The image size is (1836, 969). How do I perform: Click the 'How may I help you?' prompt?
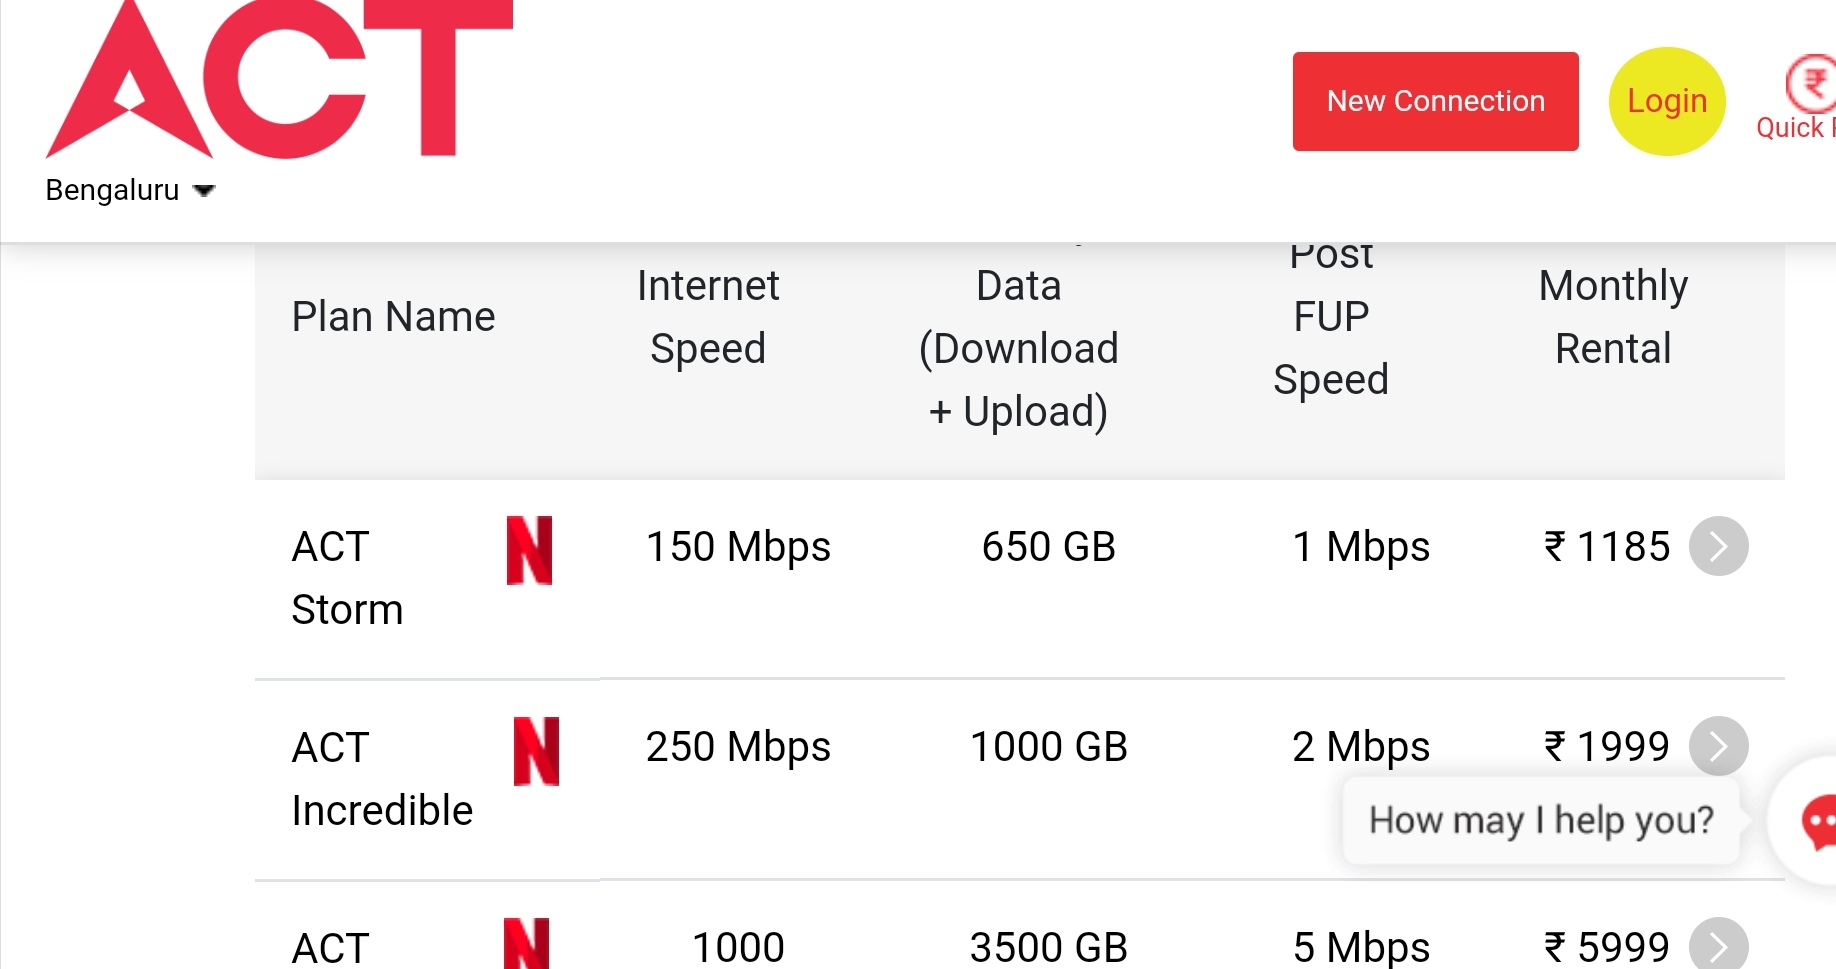(x=1540, y=820)
